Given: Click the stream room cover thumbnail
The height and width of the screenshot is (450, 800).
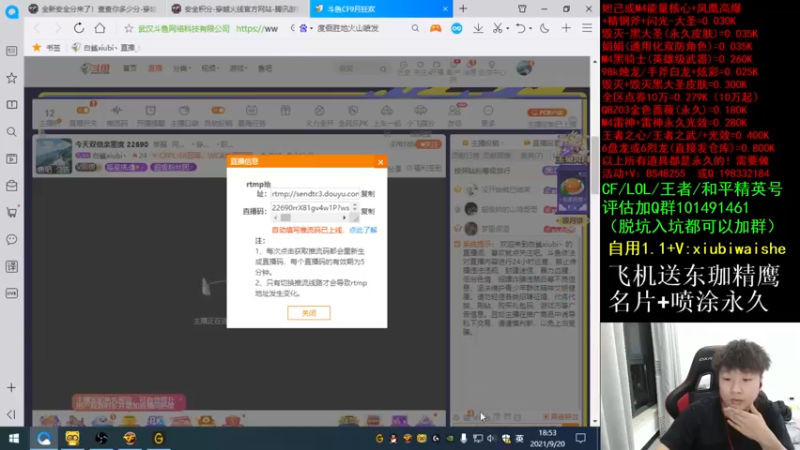Looking at the screenshot, I should click(54, 156).
